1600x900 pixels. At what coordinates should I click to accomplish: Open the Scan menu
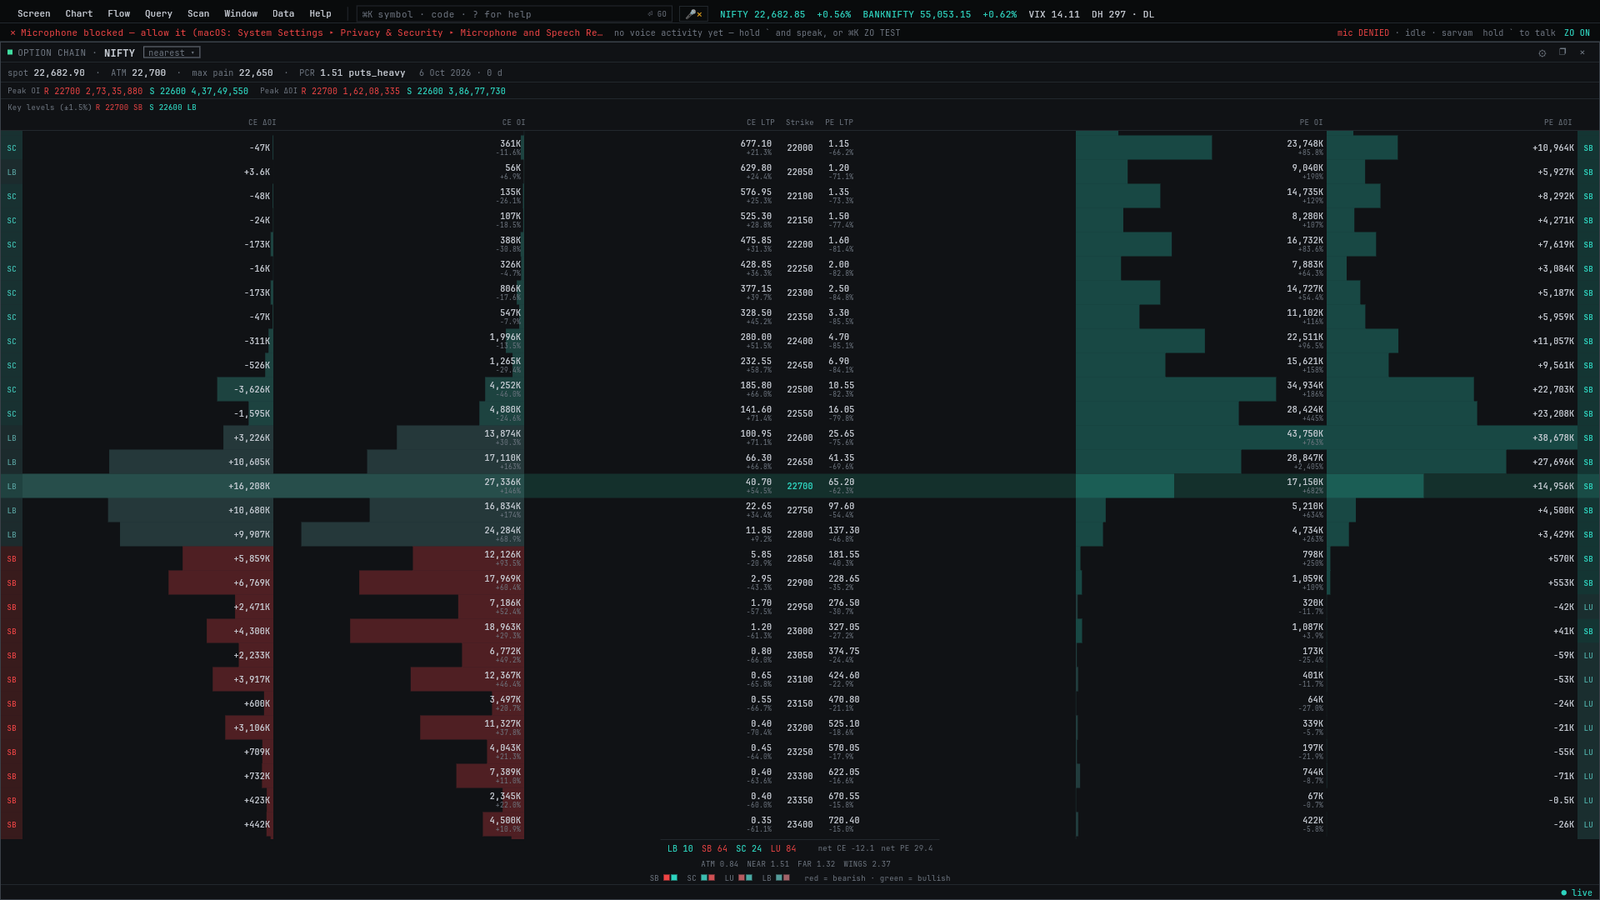(198, 14)
